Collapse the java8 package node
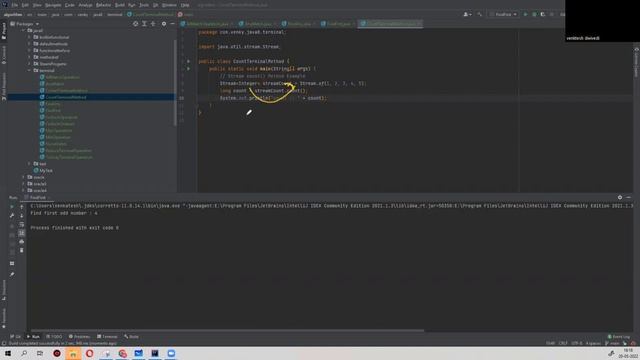This screenshot has width=640, height=360. pos(24,31)
